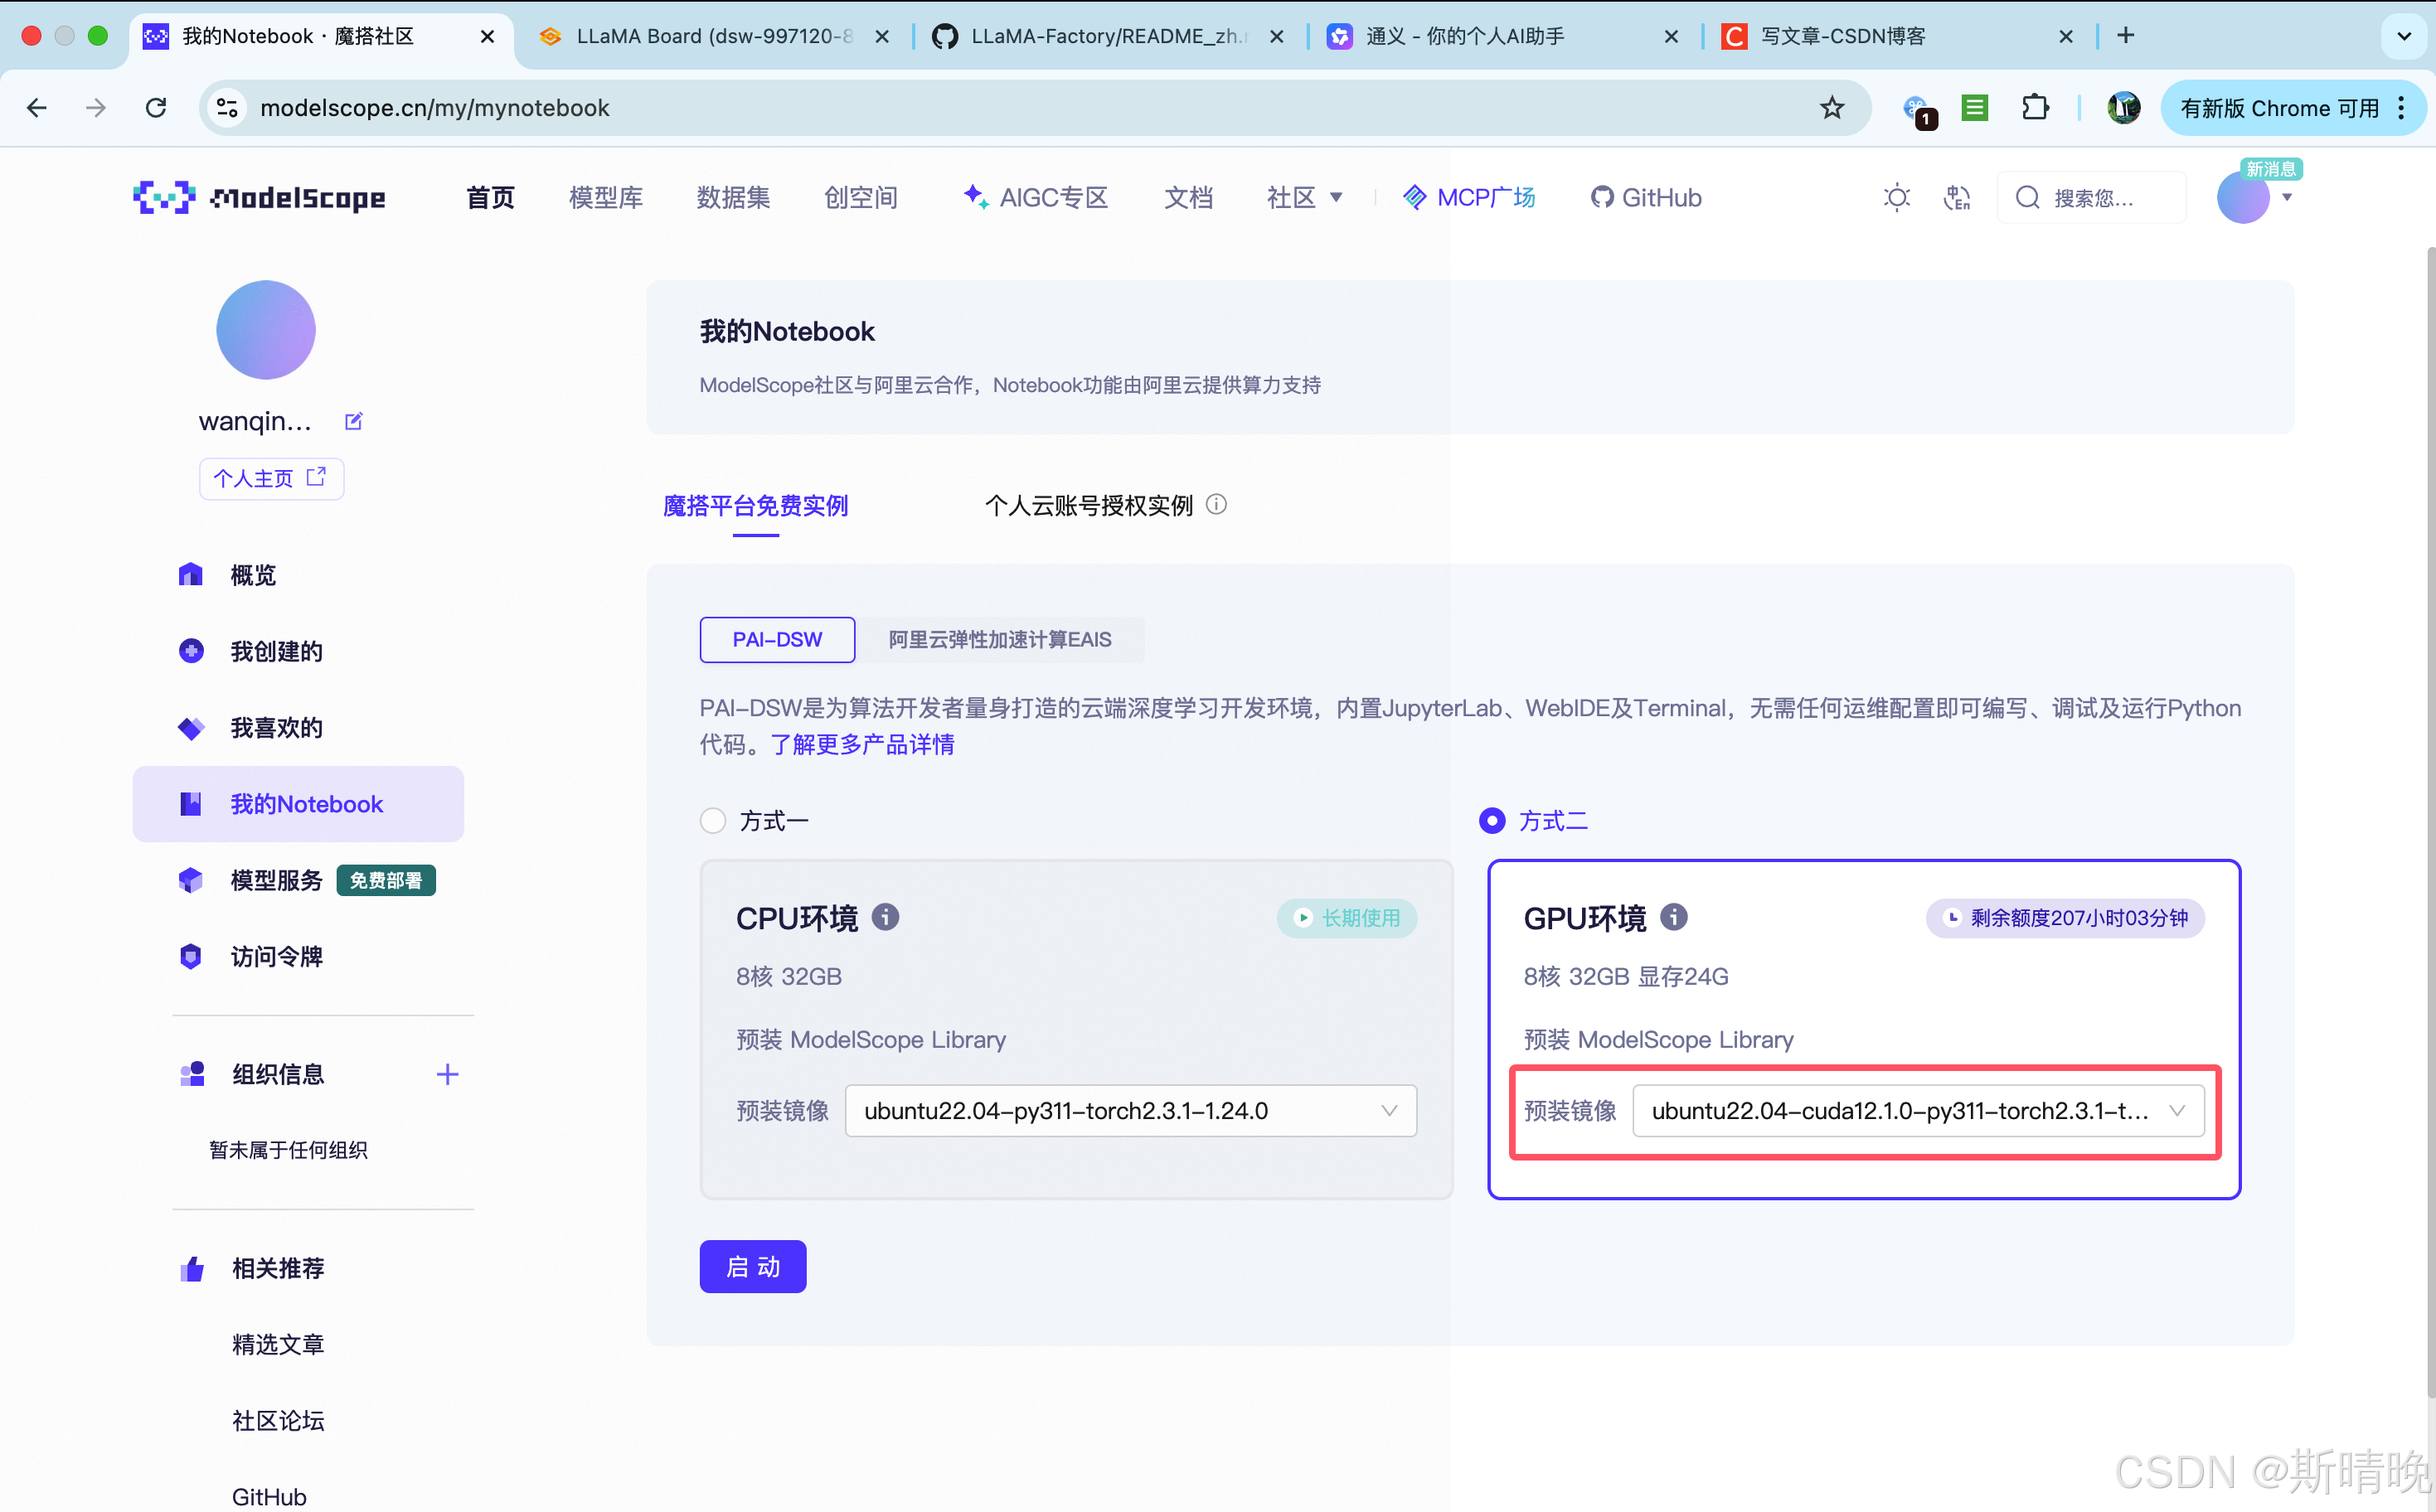Open 模型服务 in the sidebar
The image size is (2436, 1512).
pyautogui.click(x=276, y=880)
